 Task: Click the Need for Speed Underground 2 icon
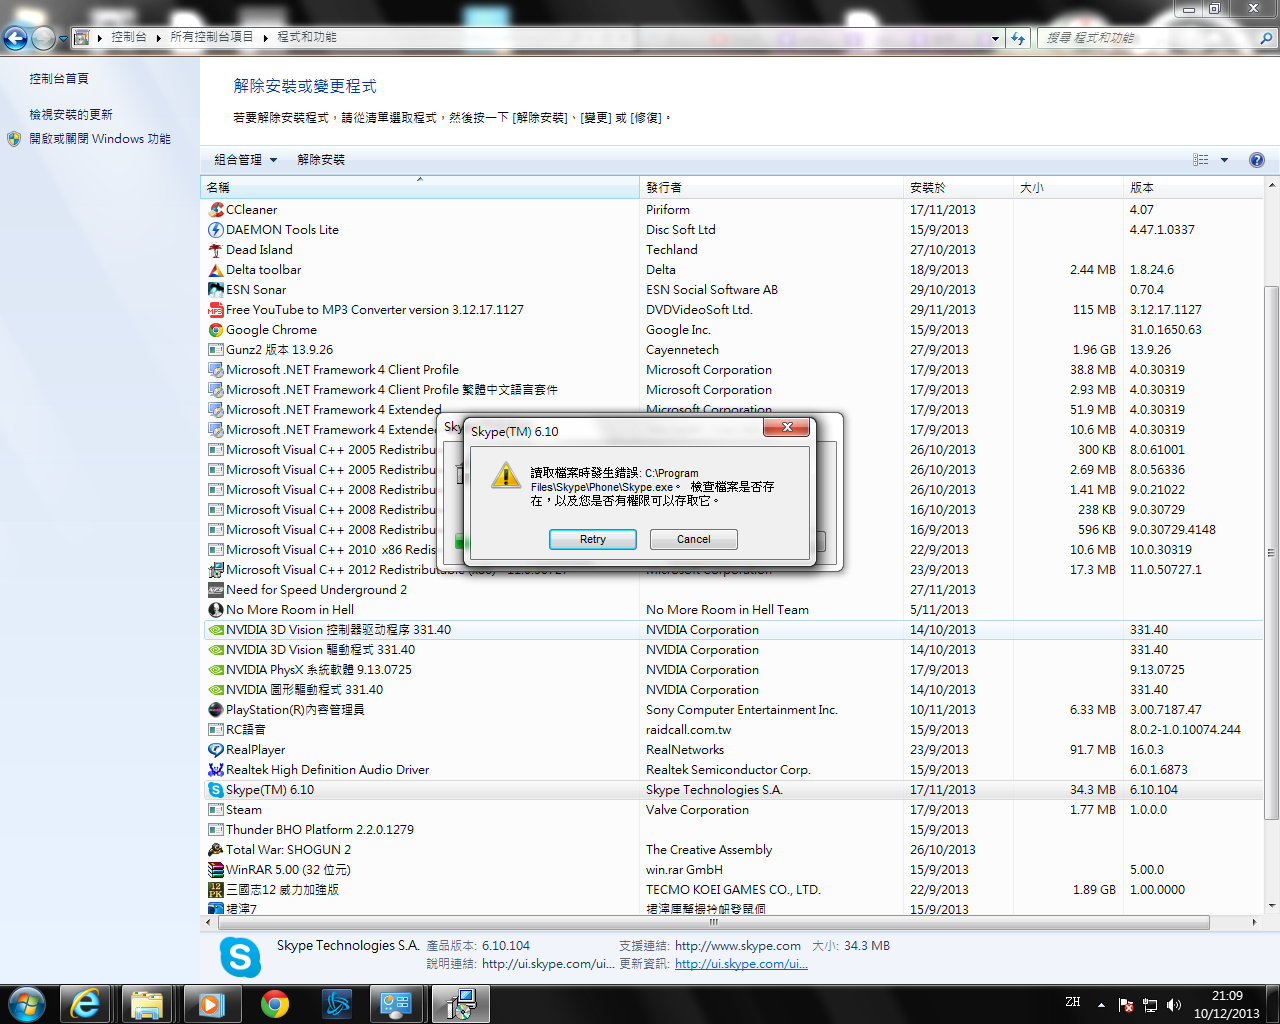[x=215, y=590]
